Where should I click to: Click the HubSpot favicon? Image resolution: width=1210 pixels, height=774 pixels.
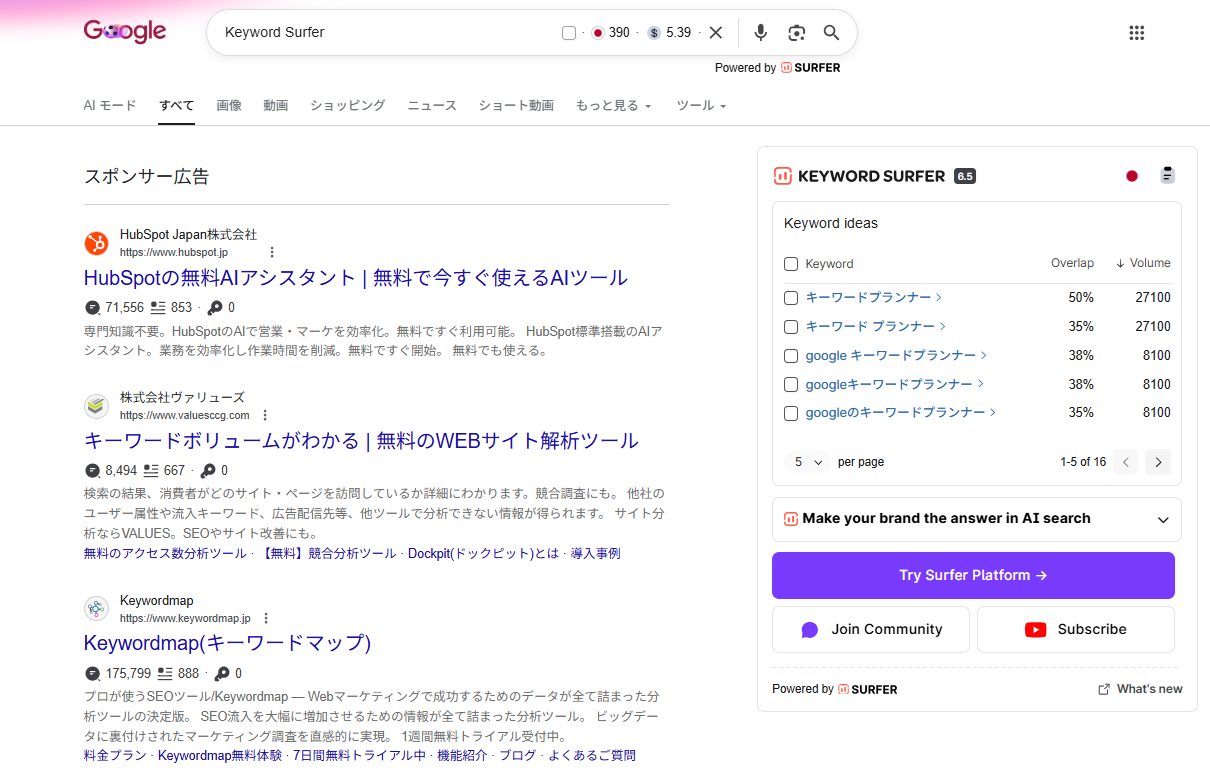click(96, 243)
